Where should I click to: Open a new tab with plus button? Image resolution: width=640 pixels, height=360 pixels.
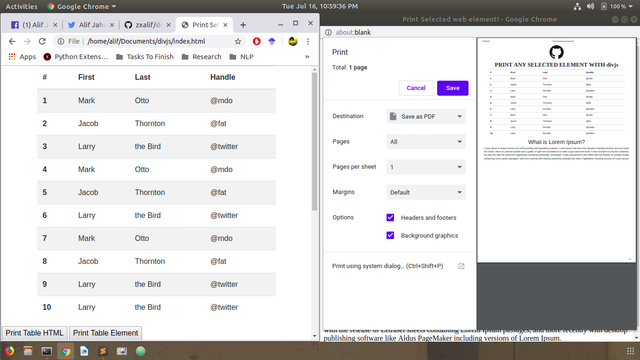click(243, 25)
